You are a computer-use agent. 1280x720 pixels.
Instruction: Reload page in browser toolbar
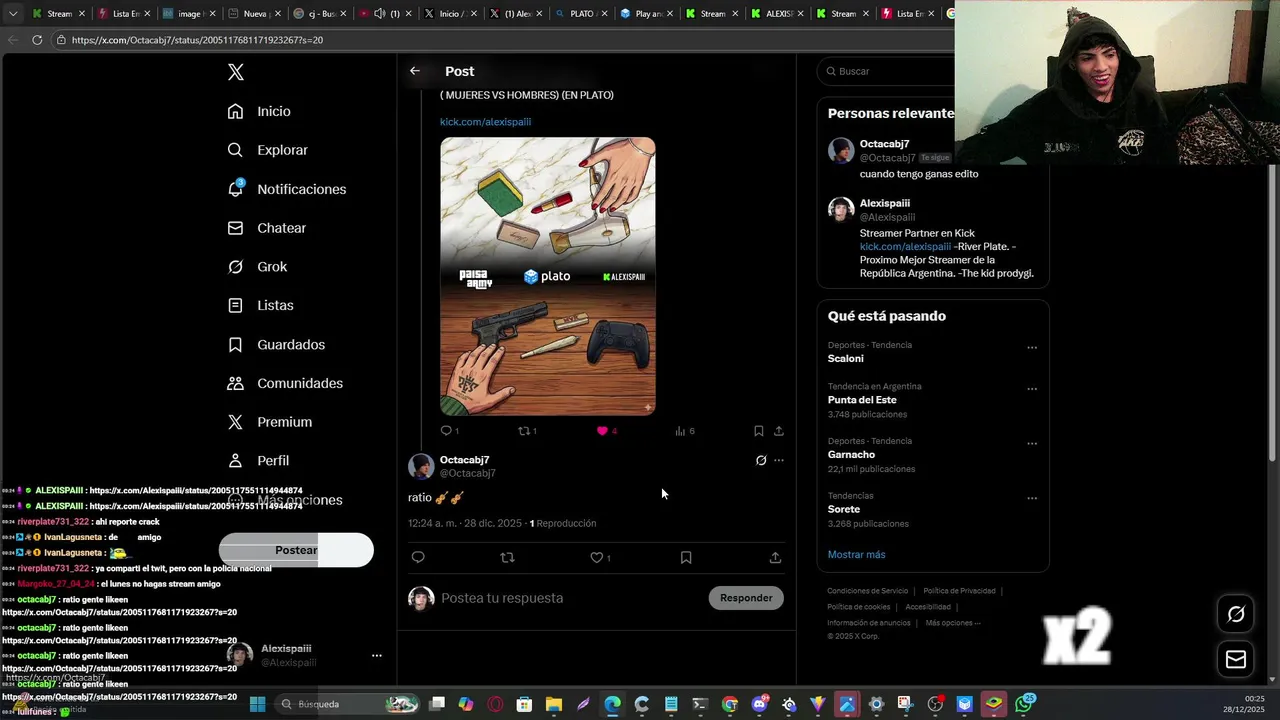(x=37, y=40)
